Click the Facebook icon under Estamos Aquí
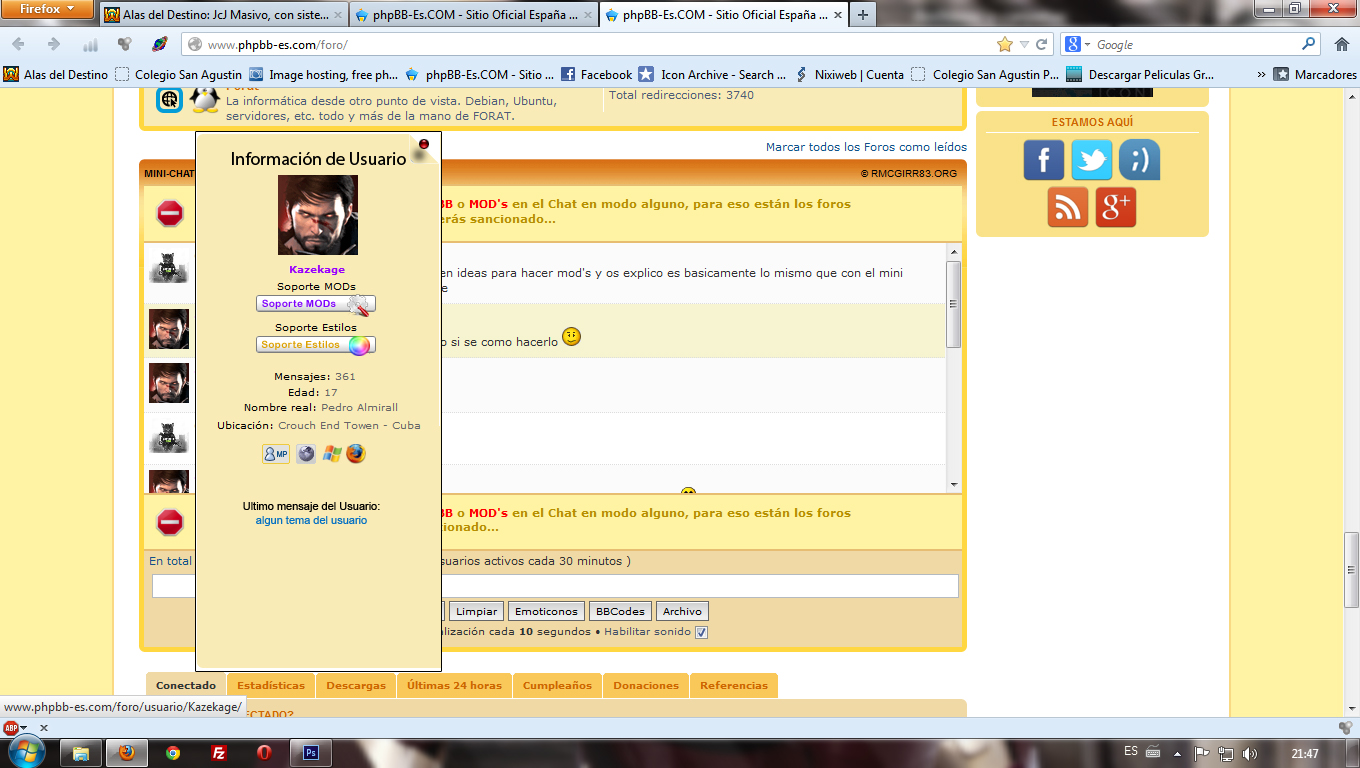Screen dimensions: 1360x768 (1043, 160)
